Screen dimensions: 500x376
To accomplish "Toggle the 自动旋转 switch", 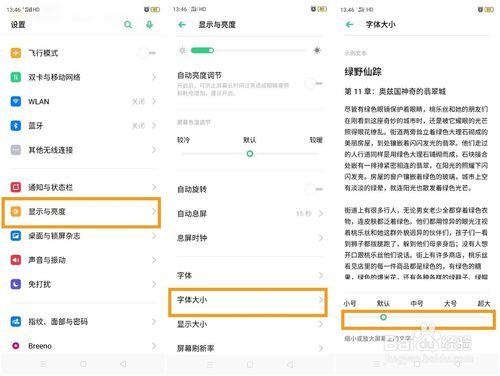I will pyautogui.click(x=314, y=189).
